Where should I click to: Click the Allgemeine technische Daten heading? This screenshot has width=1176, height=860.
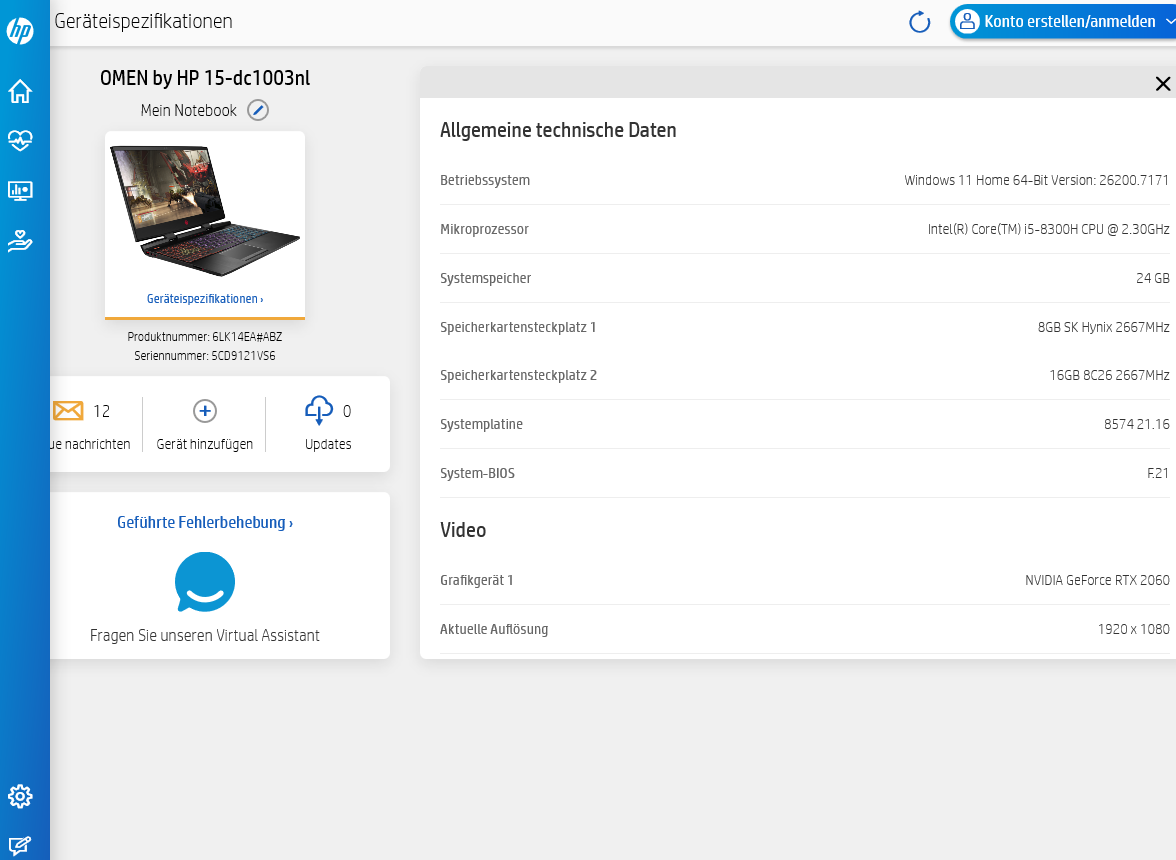coord(558,130)
